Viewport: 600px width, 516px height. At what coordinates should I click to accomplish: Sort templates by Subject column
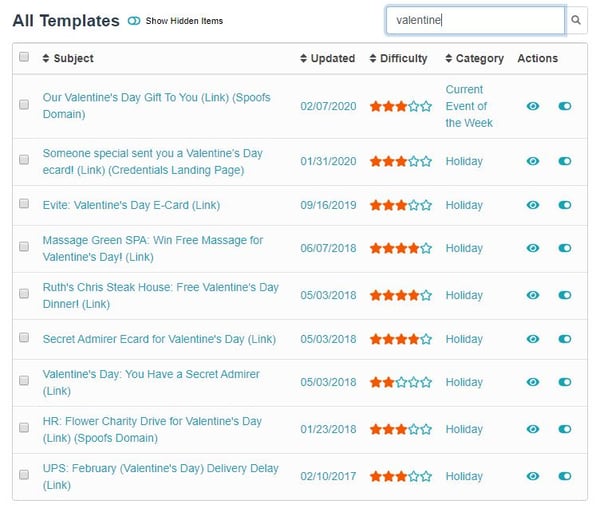68,58
